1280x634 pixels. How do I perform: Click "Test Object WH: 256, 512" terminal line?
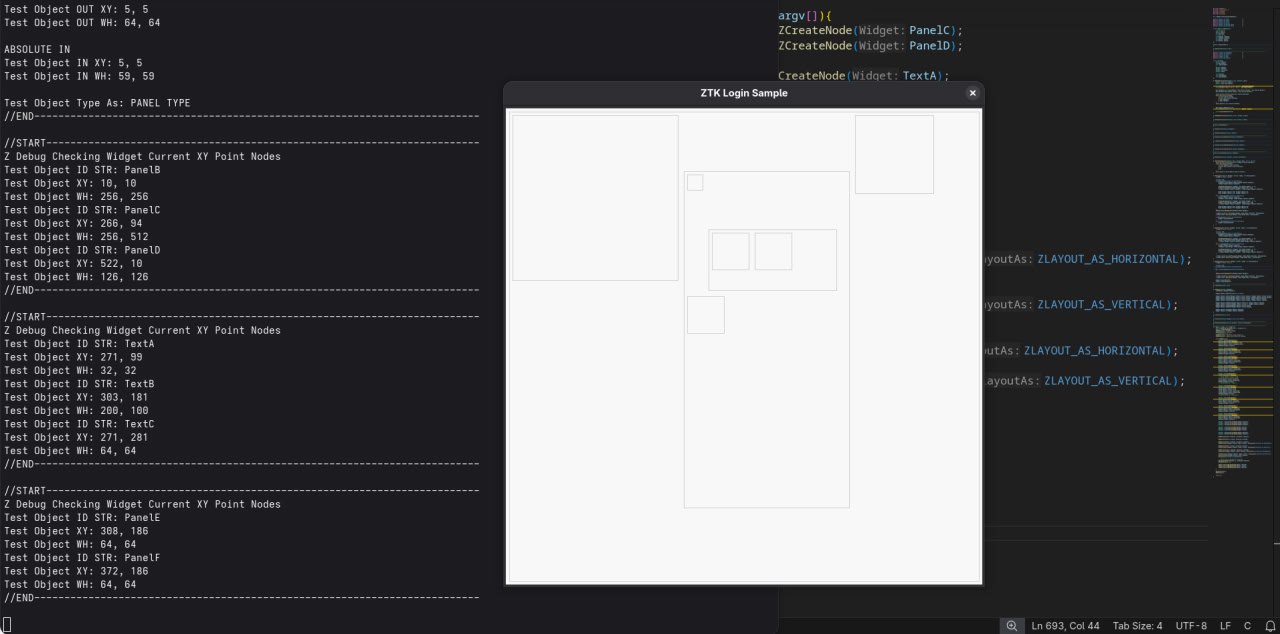[76, 237]
